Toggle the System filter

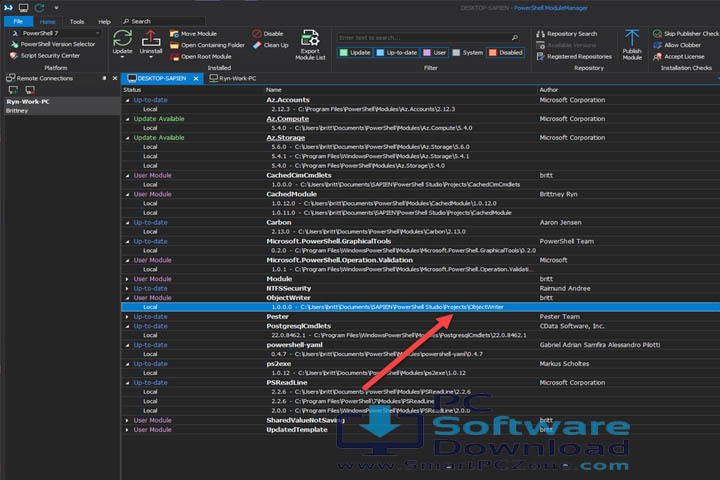(x=467, y=53)
